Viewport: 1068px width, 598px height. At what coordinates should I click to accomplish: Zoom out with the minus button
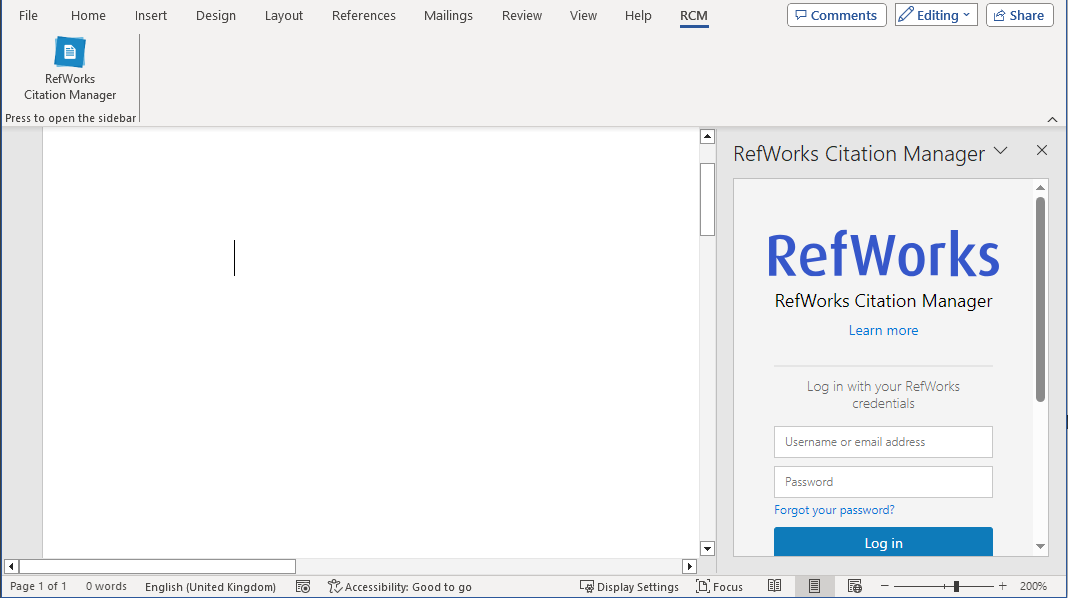(885, 586)
